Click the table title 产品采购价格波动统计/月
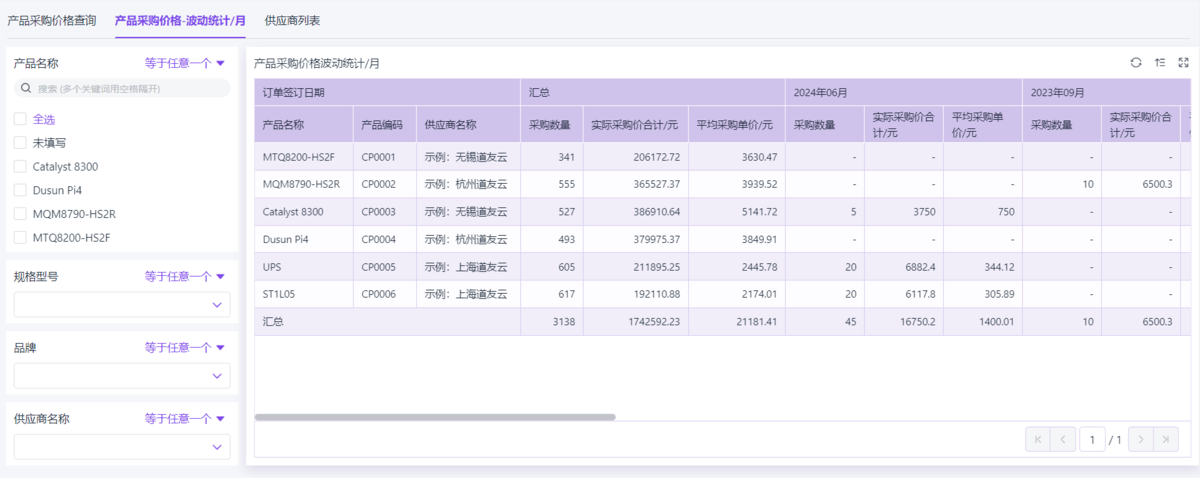The width and height of the screenshot is (1200, 478). (x=317, y=63)
